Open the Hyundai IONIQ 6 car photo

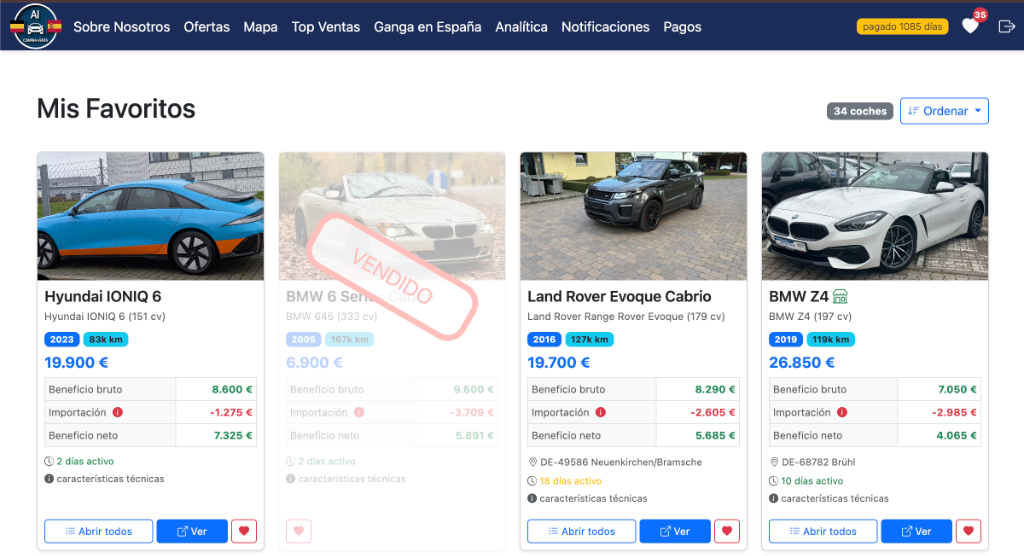point(150,216)
